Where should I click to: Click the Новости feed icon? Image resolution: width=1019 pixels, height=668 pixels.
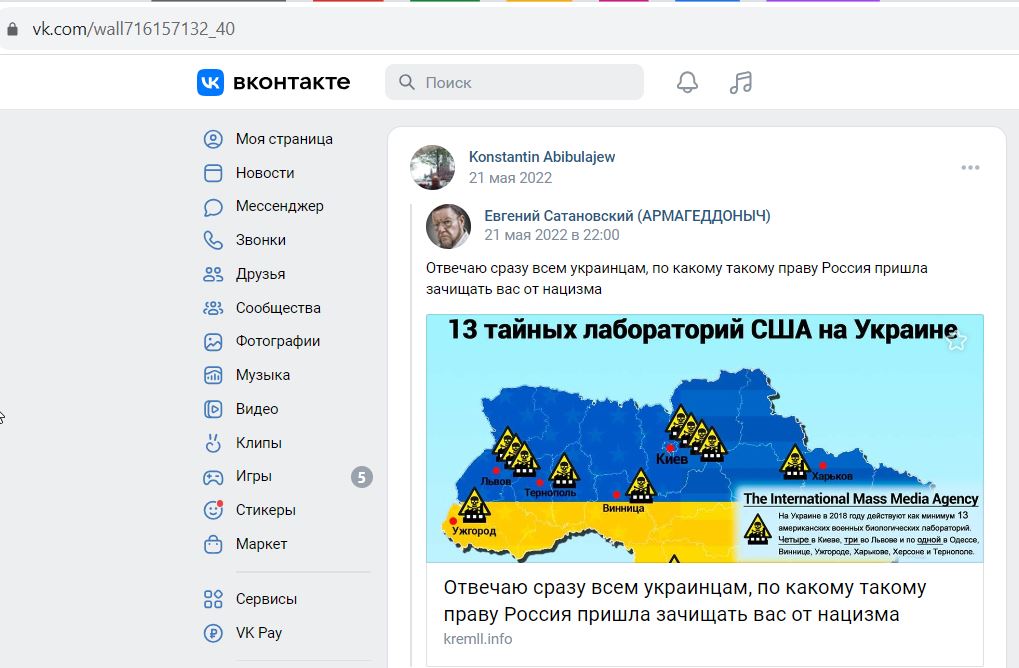click(213, 173)
